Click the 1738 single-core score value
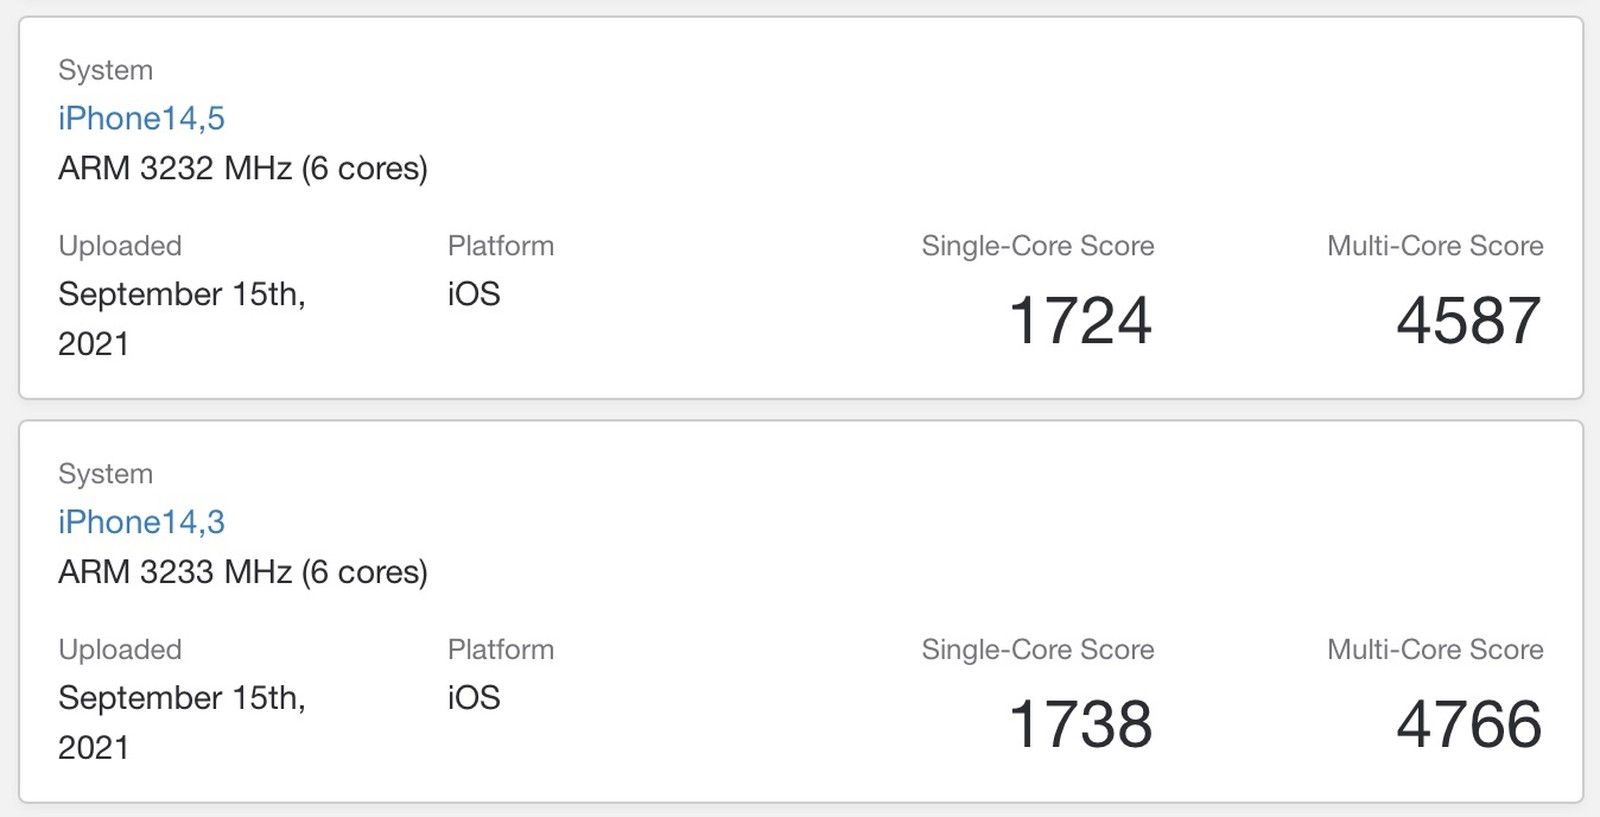Screen dimensions: 1600x817 1080,724
